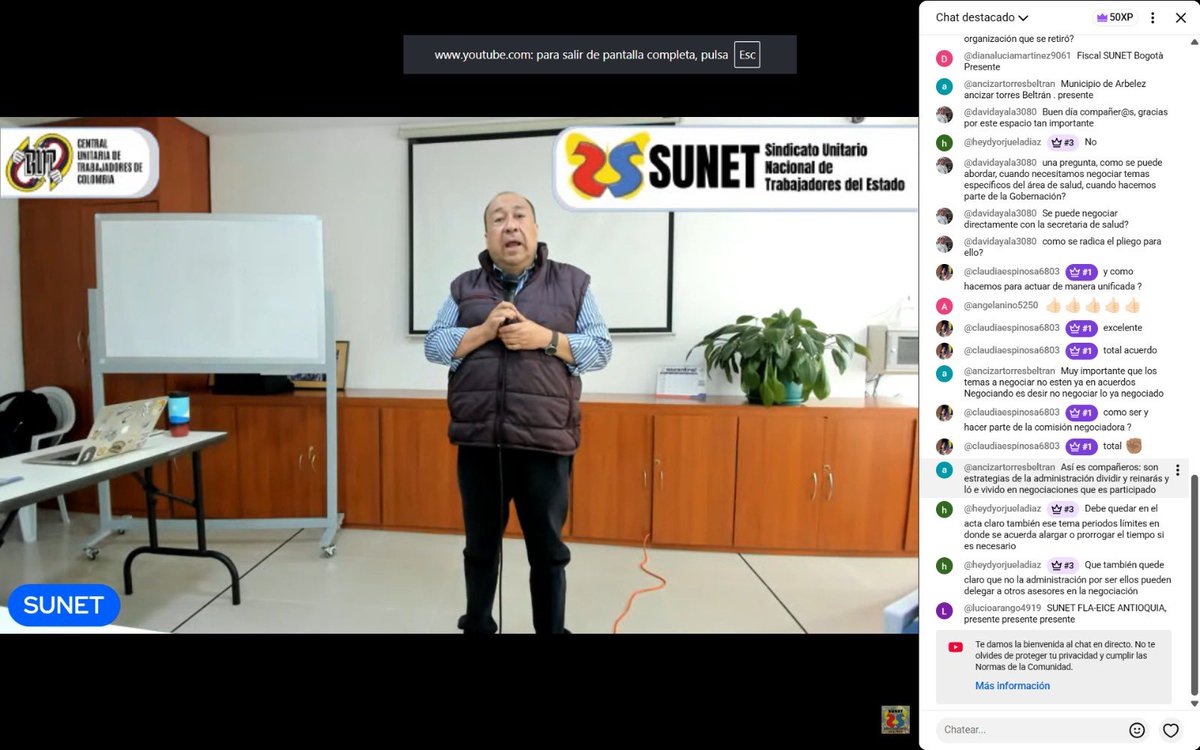The width and height of the screenshot is (1200, 750).
Task: Click the CUT Colombia logo overlay in the video
Action: click(80, 161)
